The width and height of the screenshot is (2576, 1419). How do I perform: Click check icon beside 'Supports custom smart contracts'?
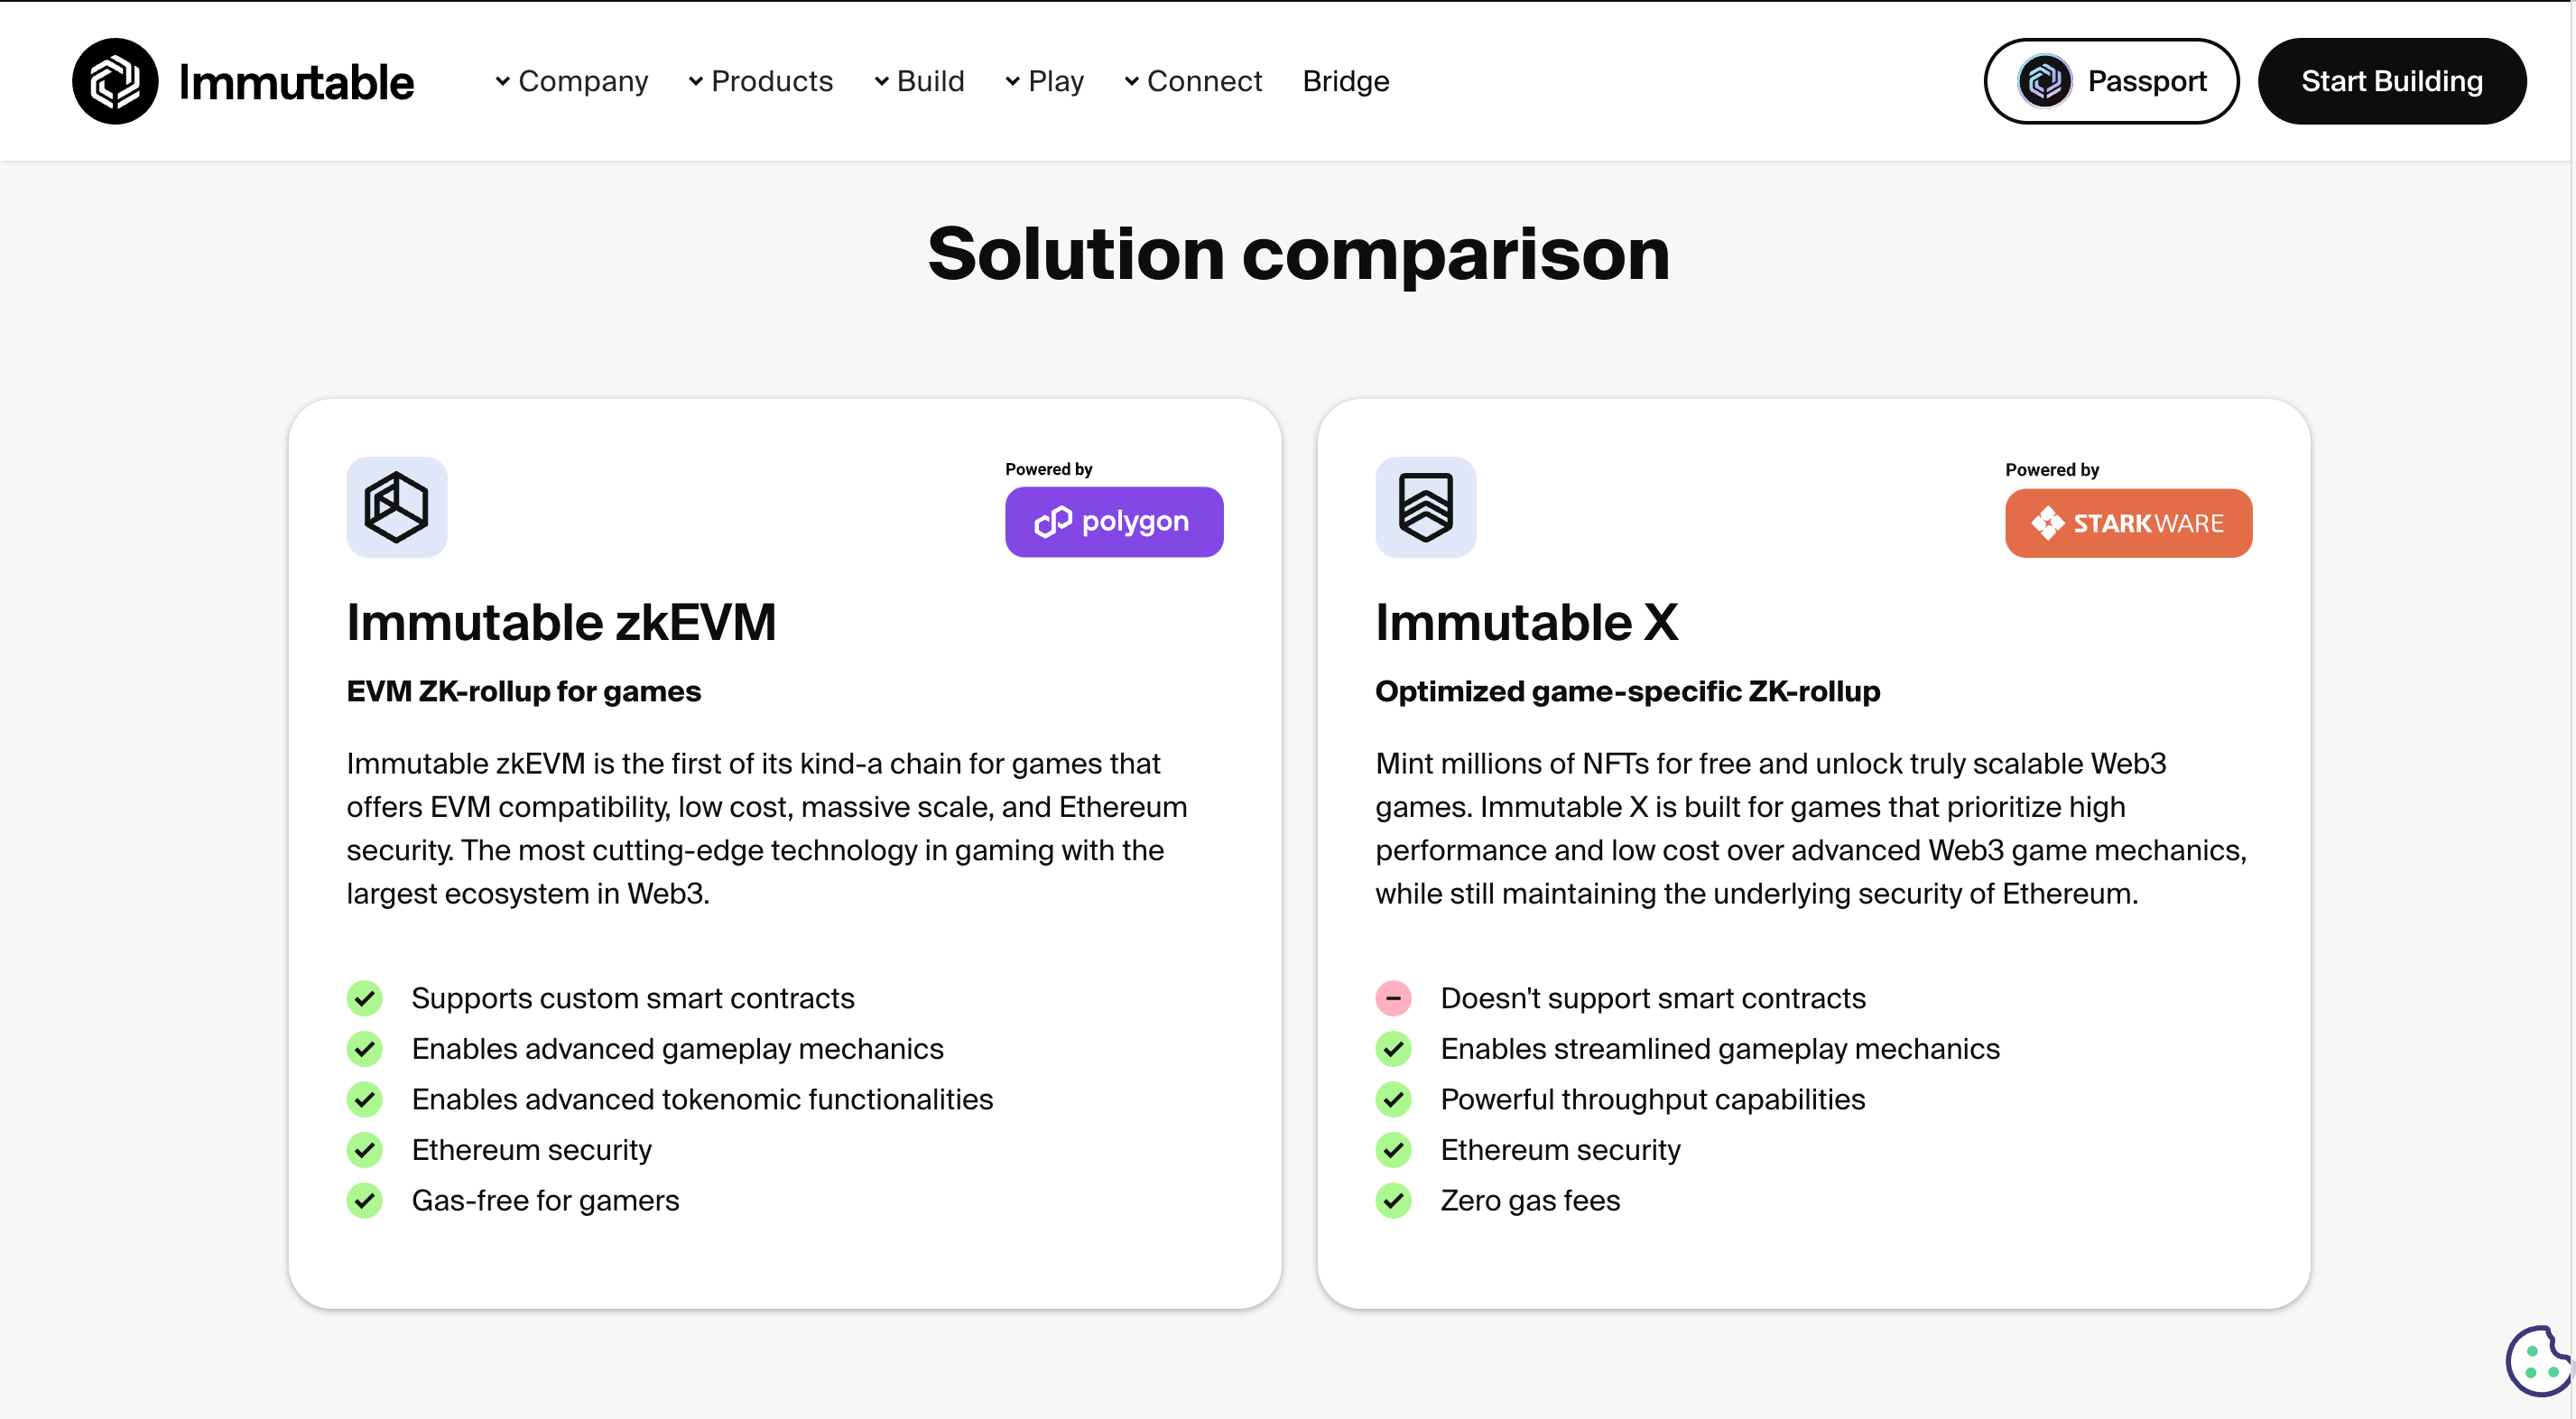(365, 998)
